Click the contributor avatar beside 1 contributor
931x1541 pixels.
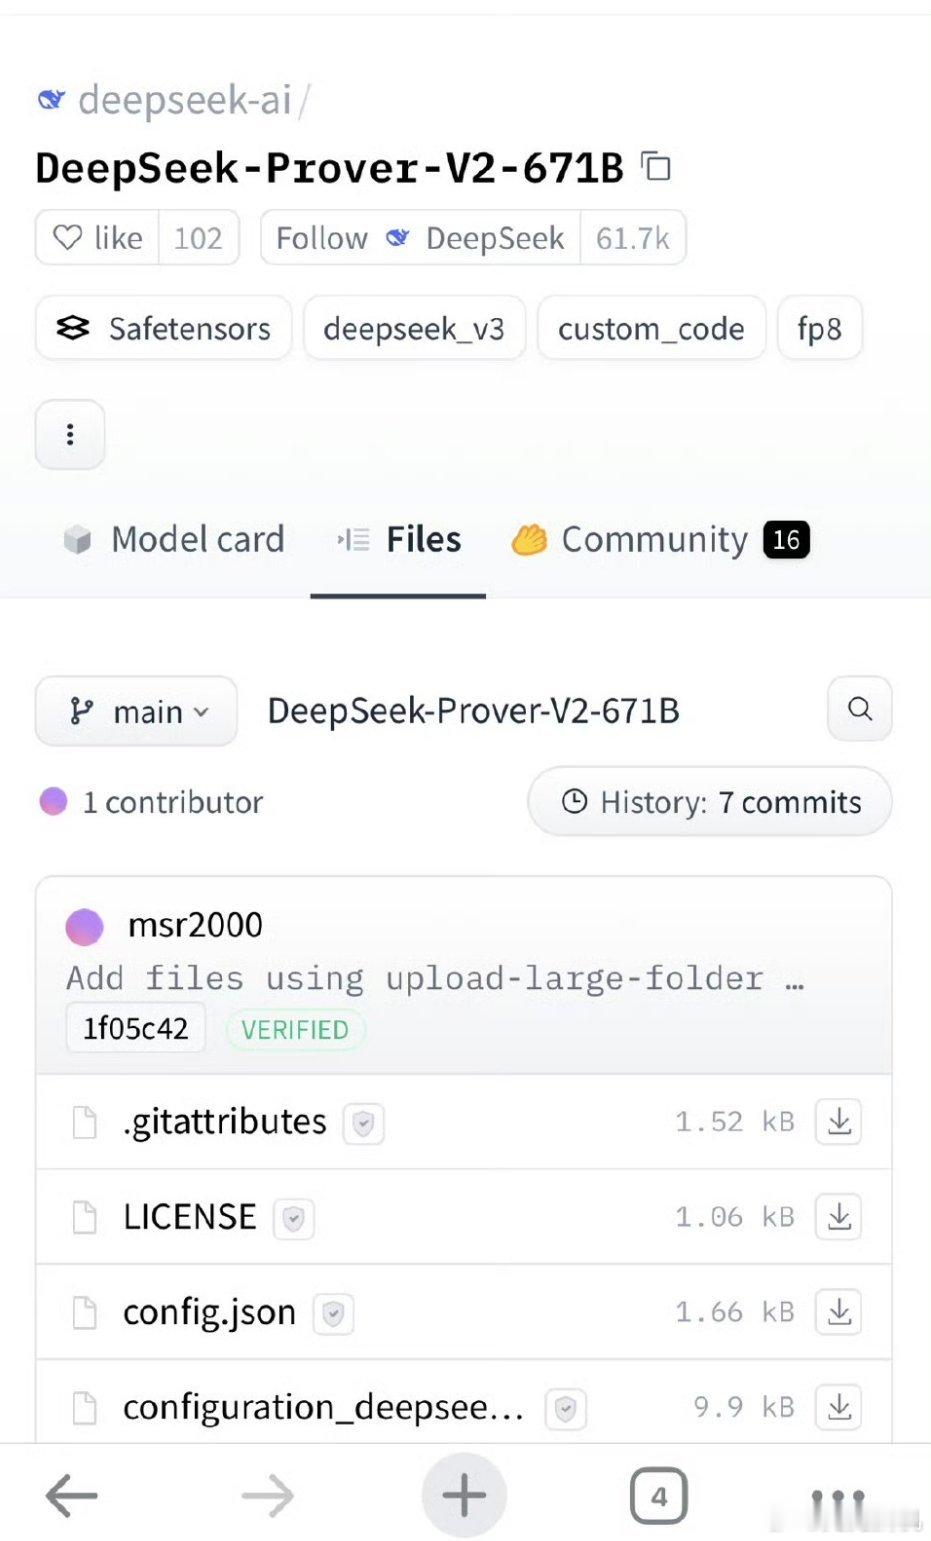pos(53,801)
